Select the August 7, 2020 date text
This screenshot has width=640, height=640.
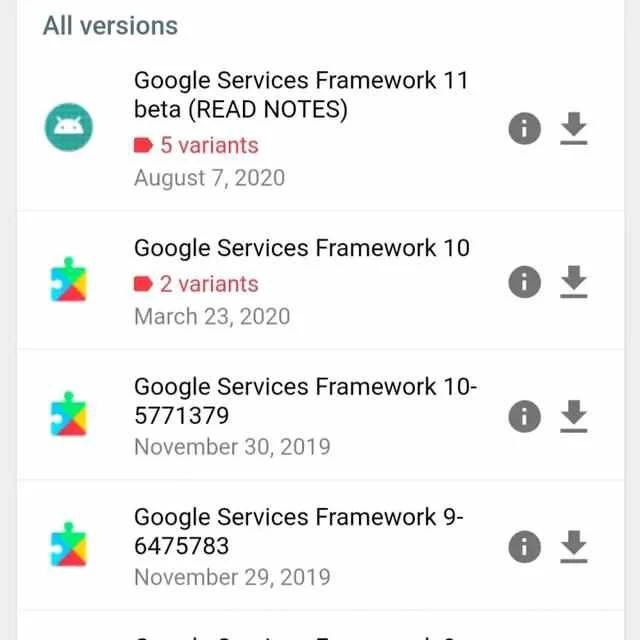pyautogui.click(x=209, y=178)
